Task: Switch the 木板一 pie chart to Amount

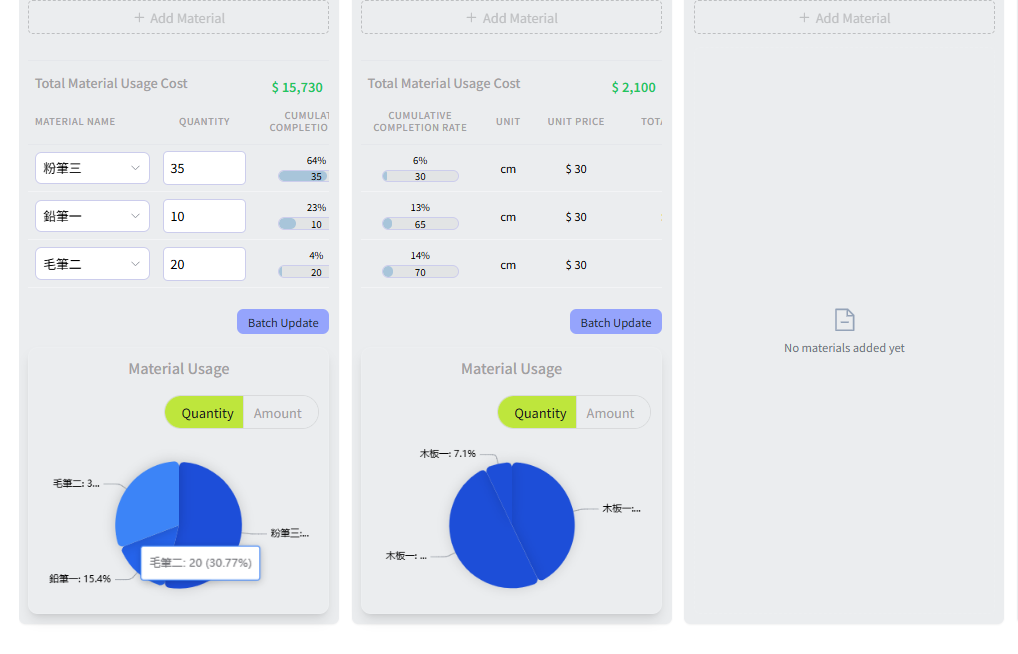Action: point(610,413)
